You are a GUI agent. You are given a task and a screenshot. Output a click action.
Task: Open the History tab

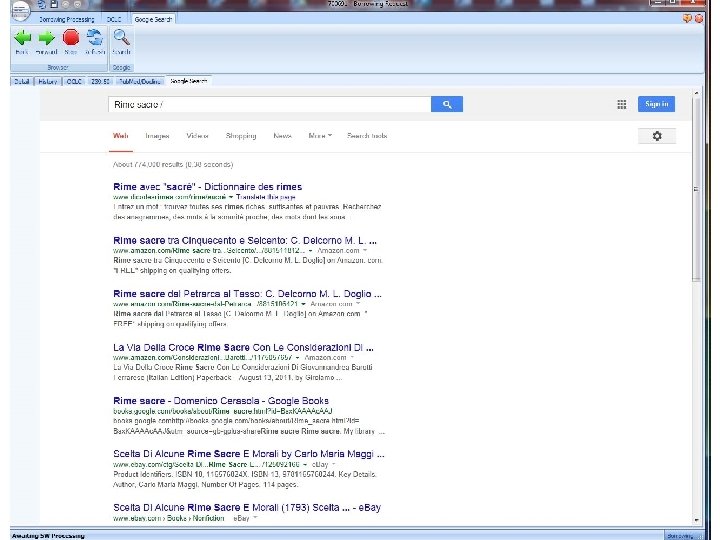pos(48,81)
